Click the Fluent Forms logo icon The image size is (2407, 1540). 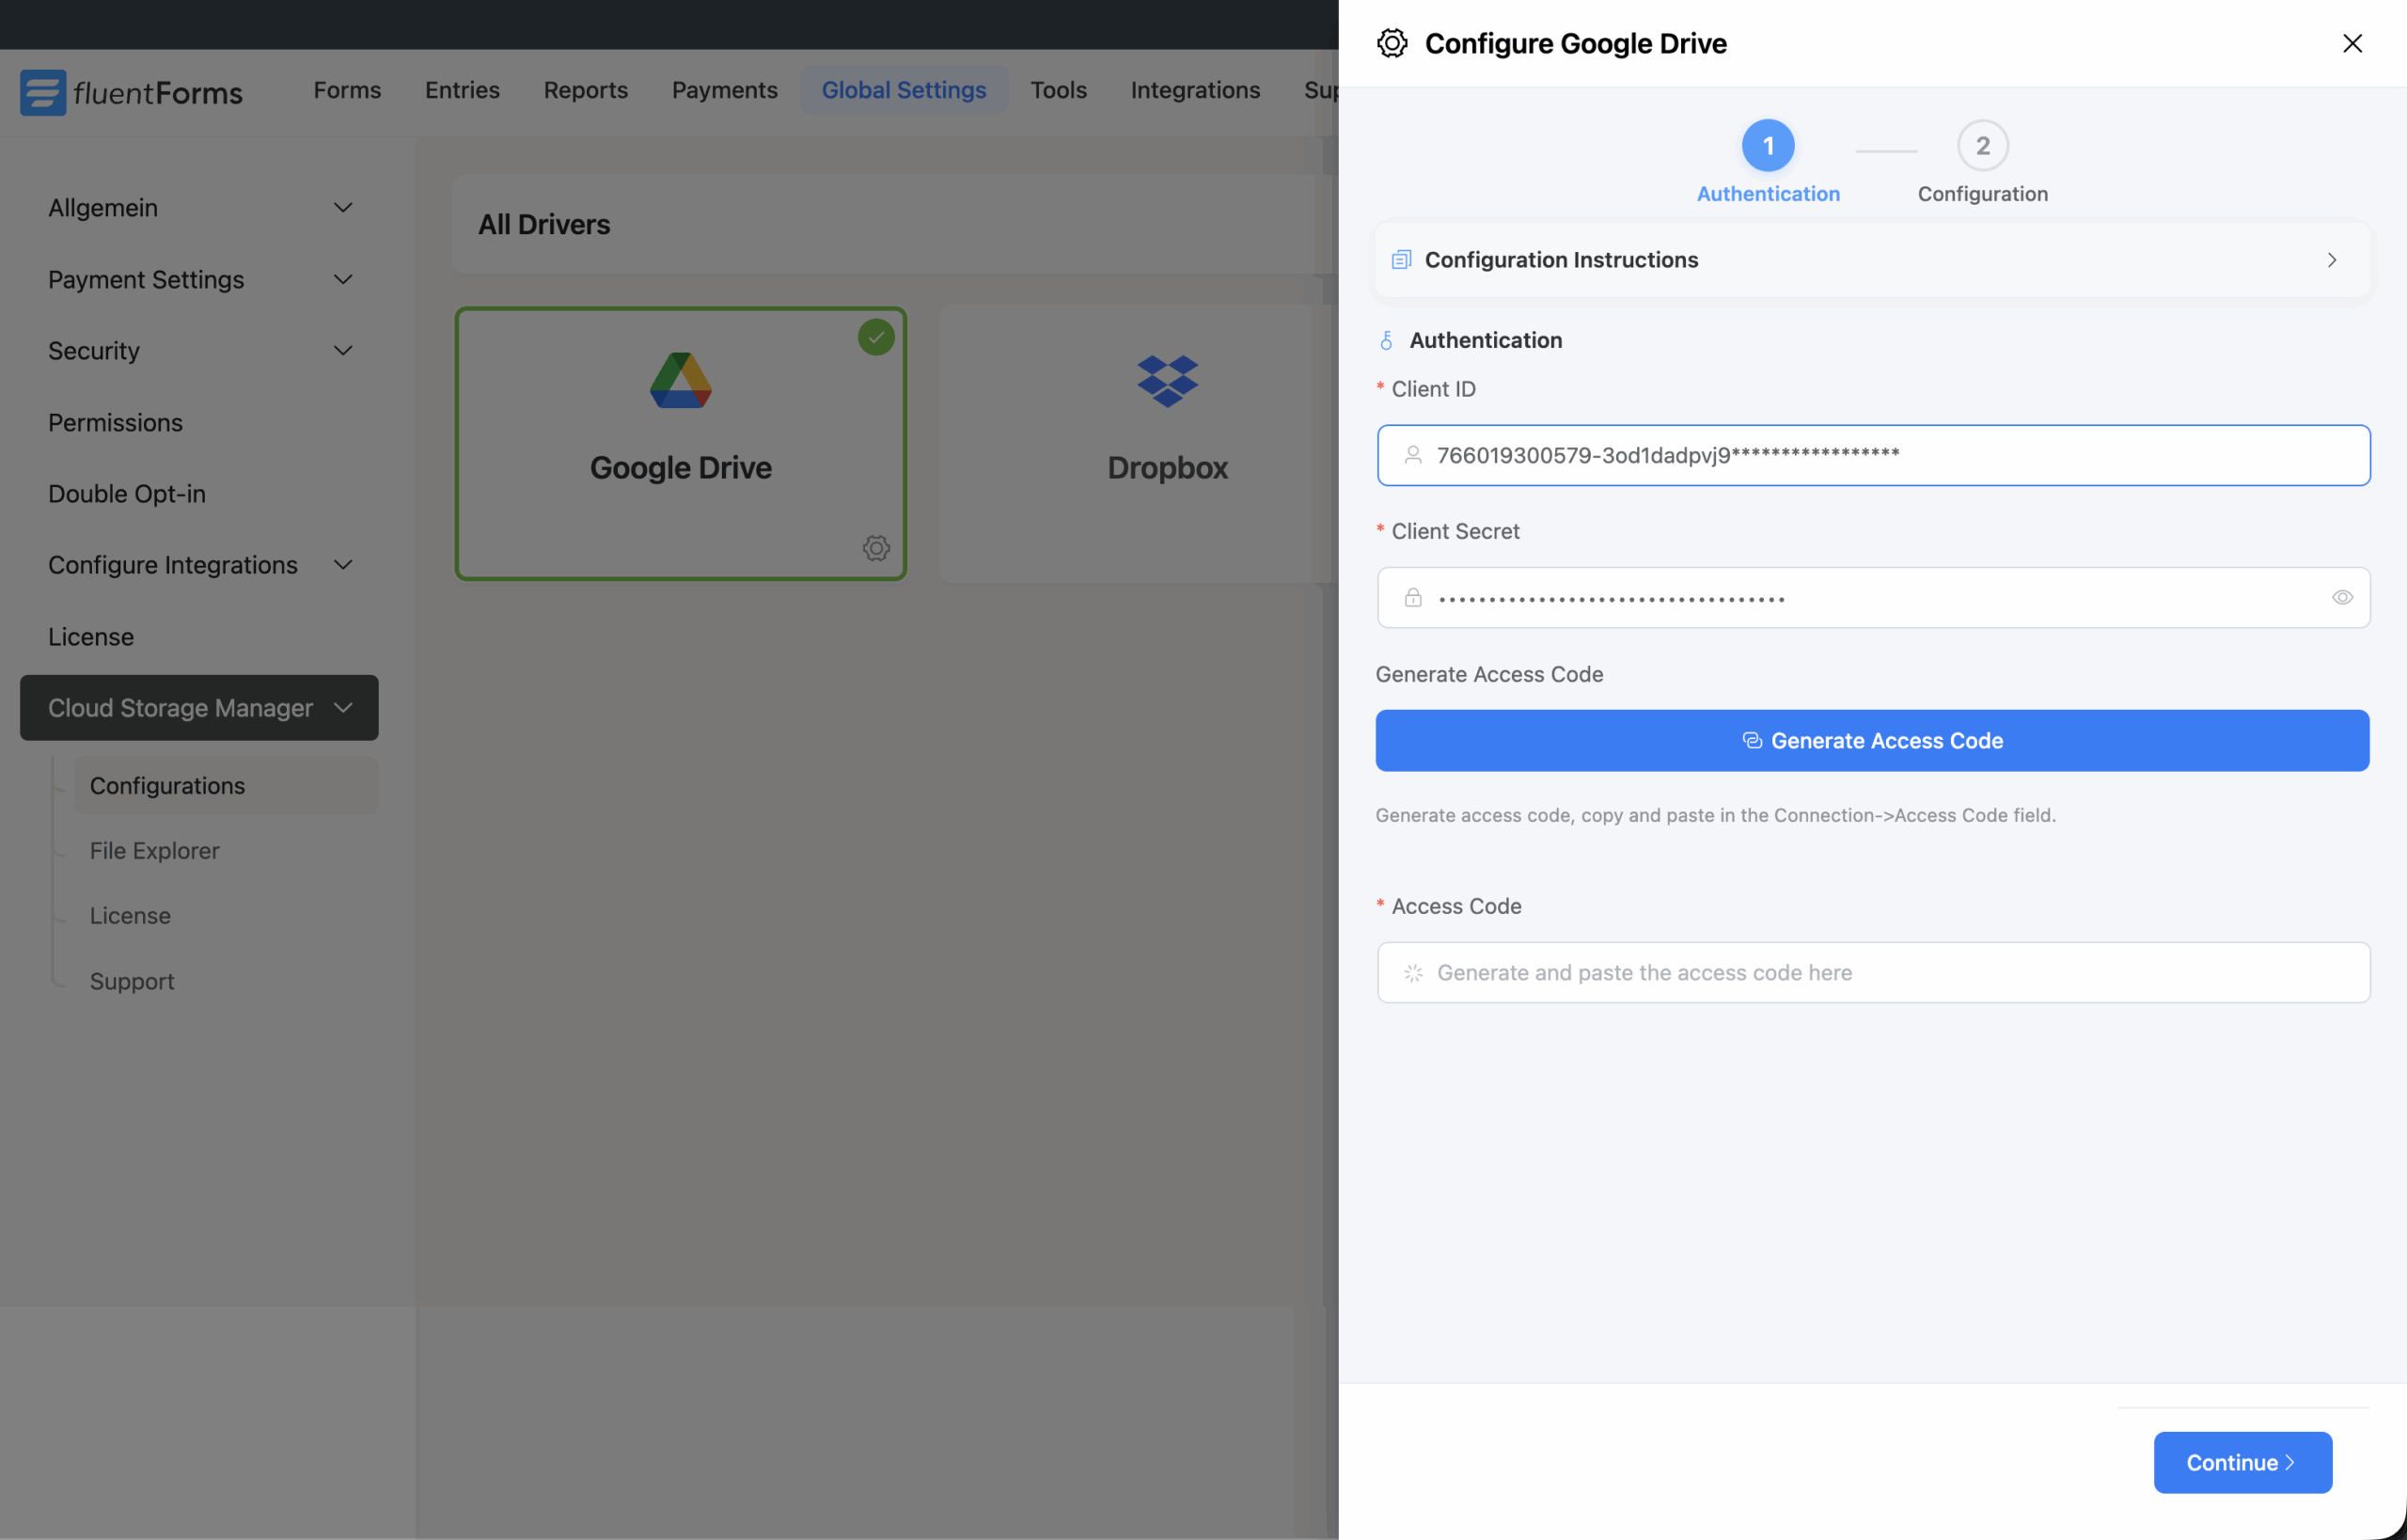tap(43, 92)
